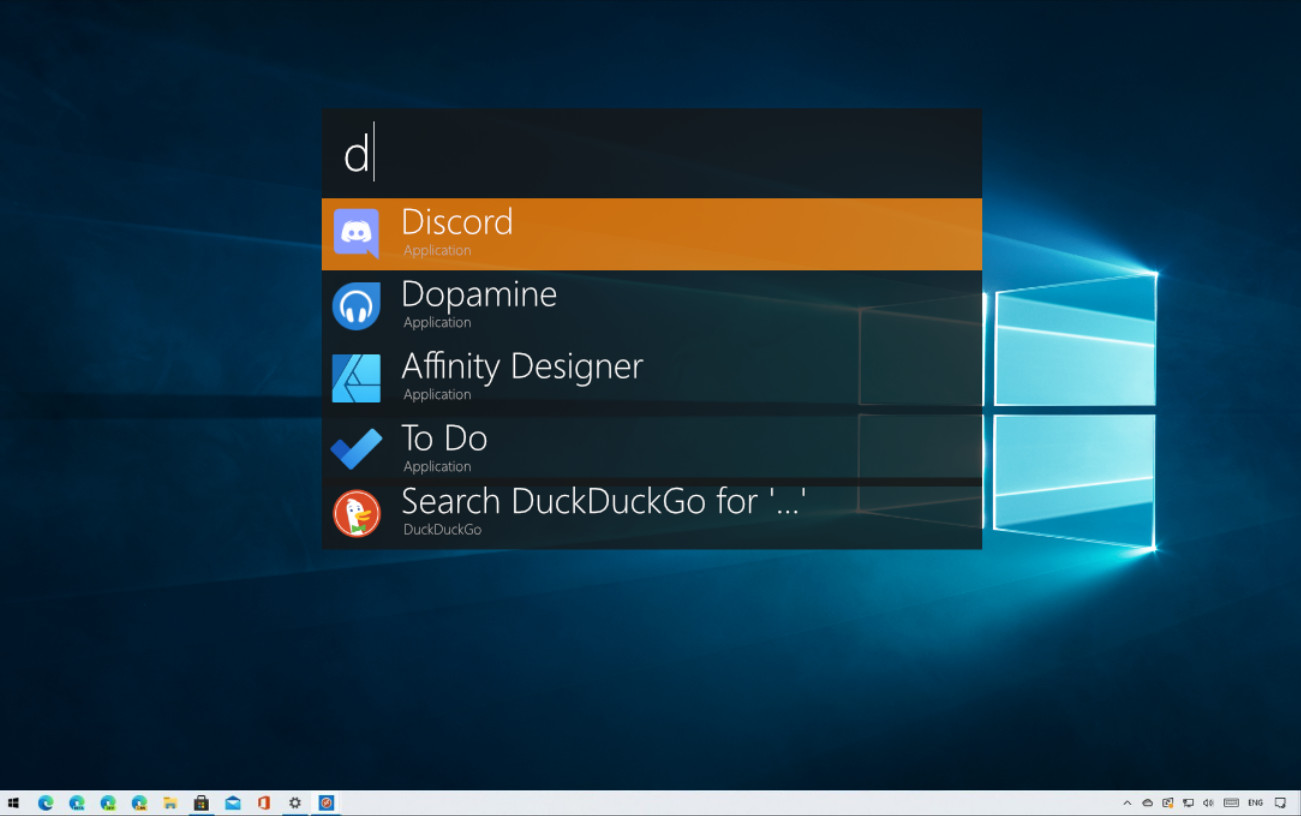Choose the Affinity Designer result text
The width and height of the screenshot is (1301, 816).
522,366
